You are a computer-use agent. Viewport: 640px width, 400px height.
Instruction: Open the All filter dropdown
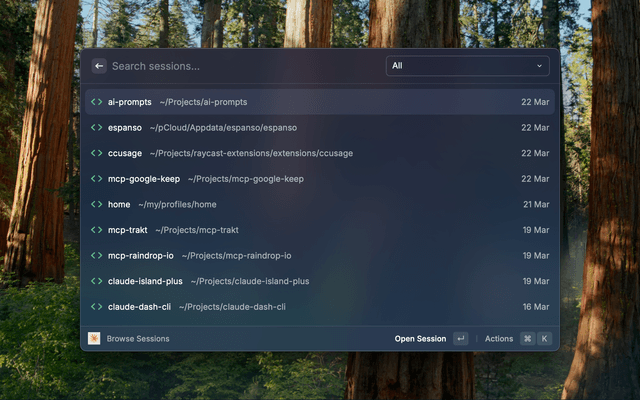coord(467,66)
